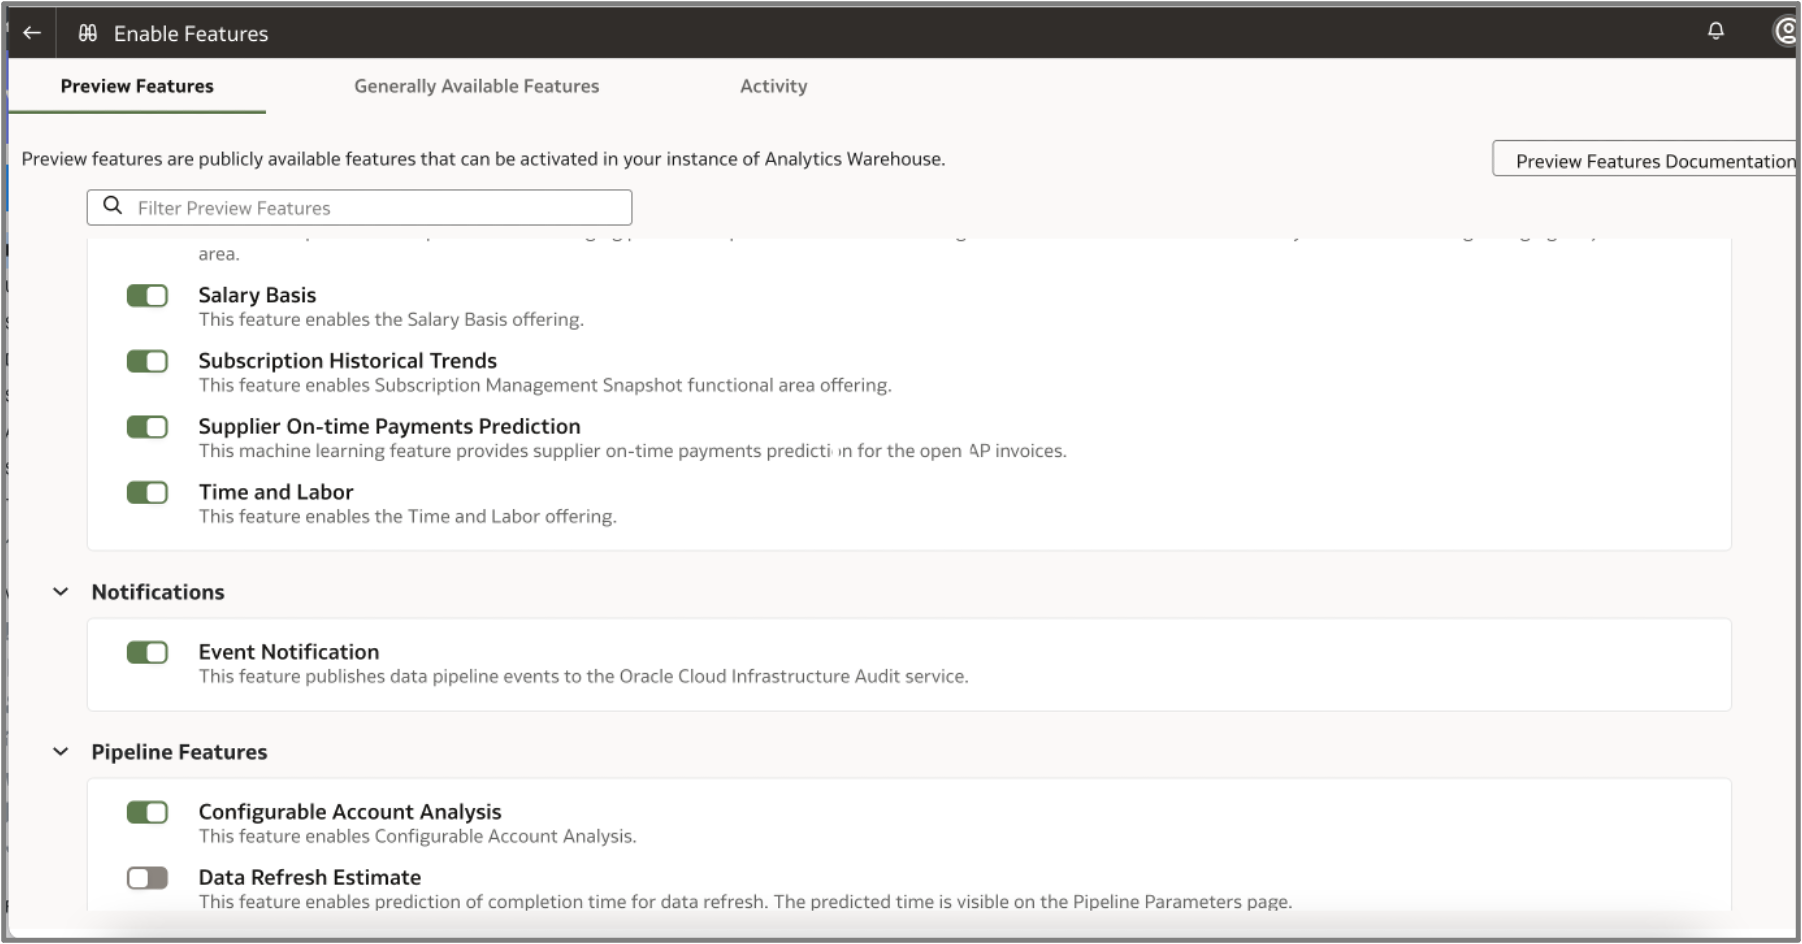The height and width of the screenshot is (944, 1802).
Task: Select the Preview Features tab
Action: pyautogui.click(x=137, y=86)
